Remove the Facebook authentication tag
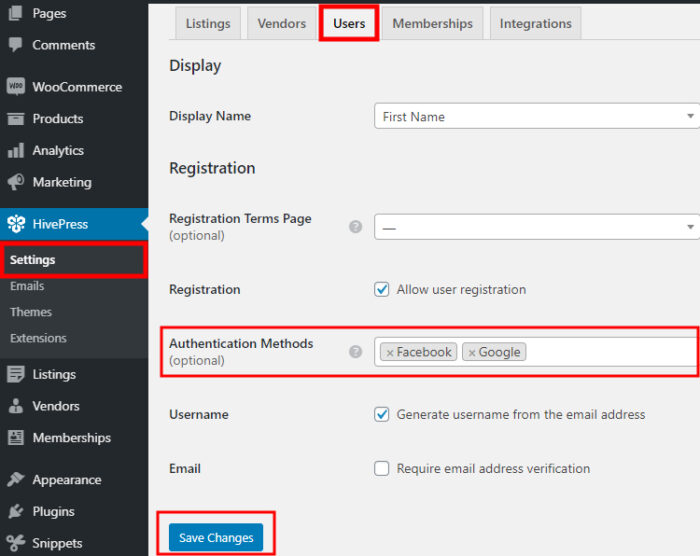Image resolution: width=700 pixels, height=556 pixels. point(390,353)
